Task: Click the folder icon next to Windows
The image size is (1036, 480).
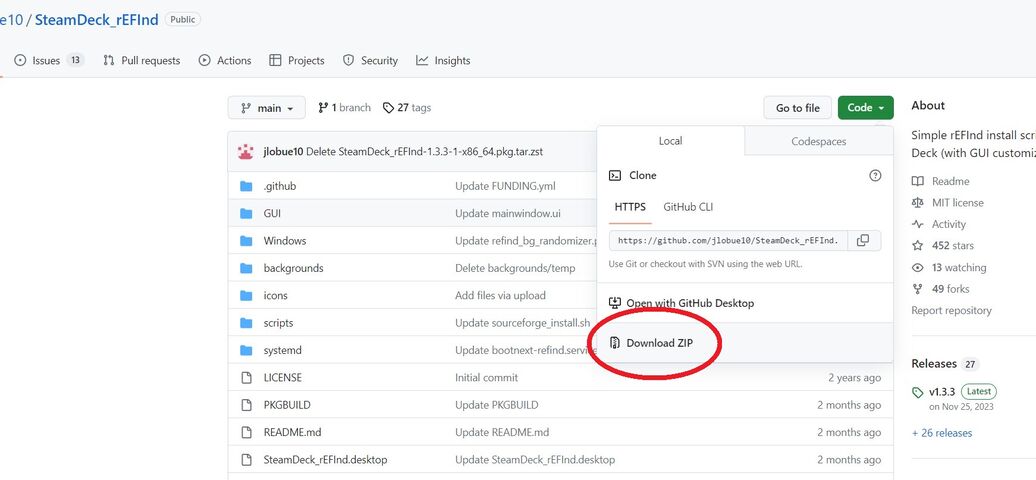Action: (246, 241)
